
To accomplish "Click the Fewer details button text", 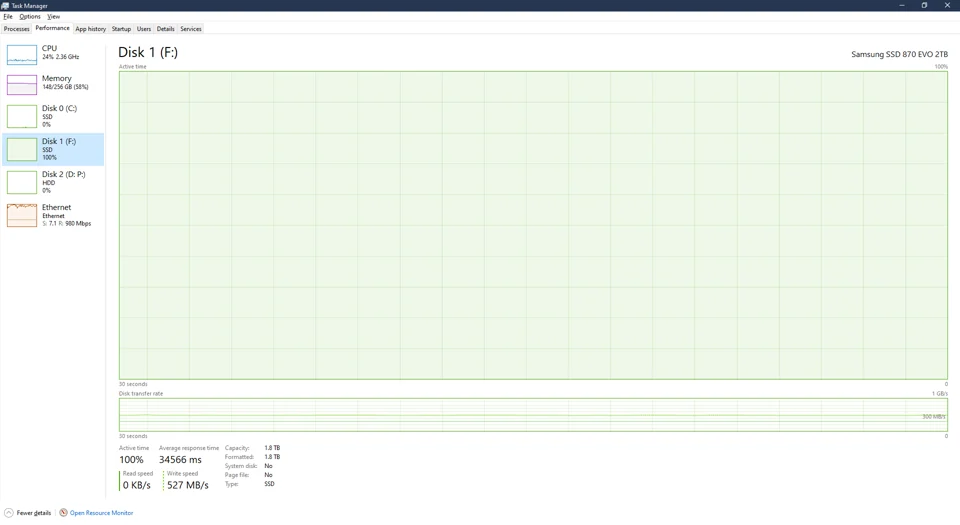I will pos(34,513).
